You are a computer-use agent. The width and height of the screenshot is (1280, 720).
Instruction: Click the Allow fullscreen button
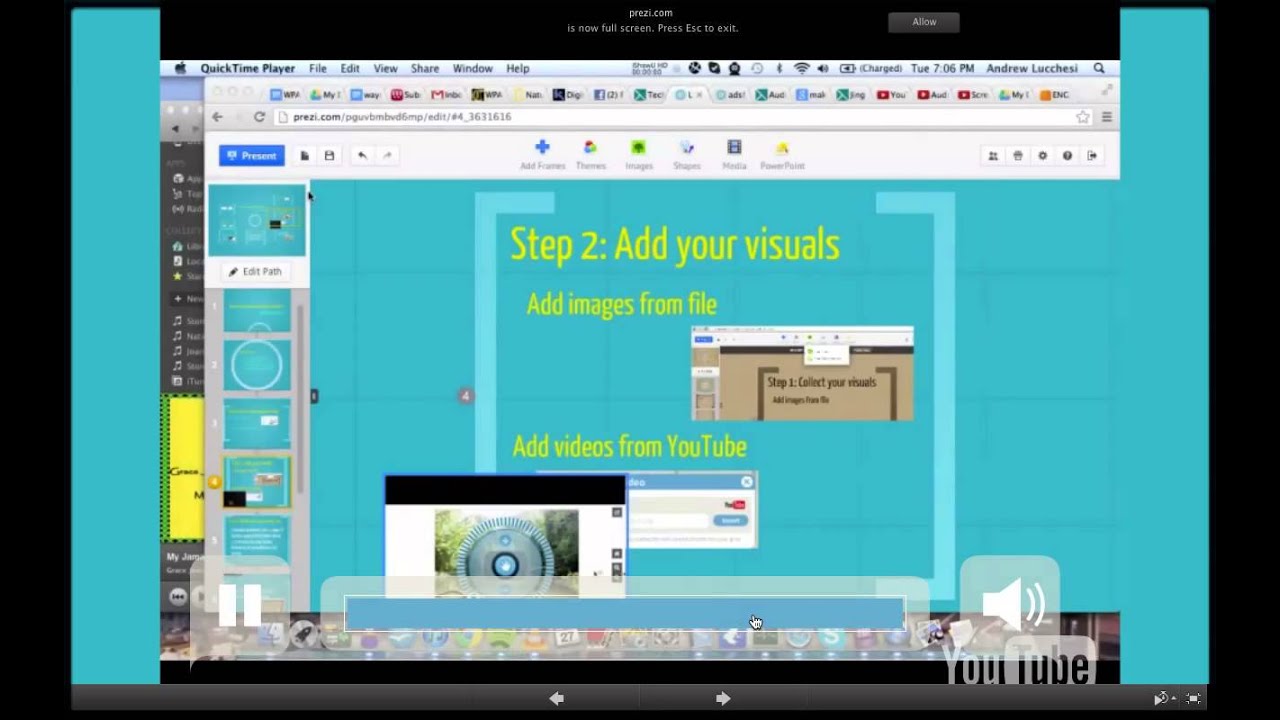click(924, 22)
